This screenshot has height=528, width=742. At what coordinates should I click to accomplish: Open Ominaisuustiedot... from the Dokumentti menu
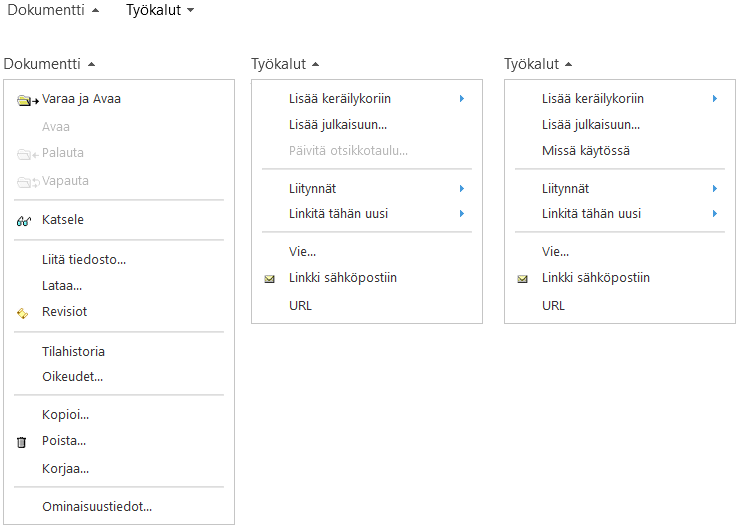(97, 506)
